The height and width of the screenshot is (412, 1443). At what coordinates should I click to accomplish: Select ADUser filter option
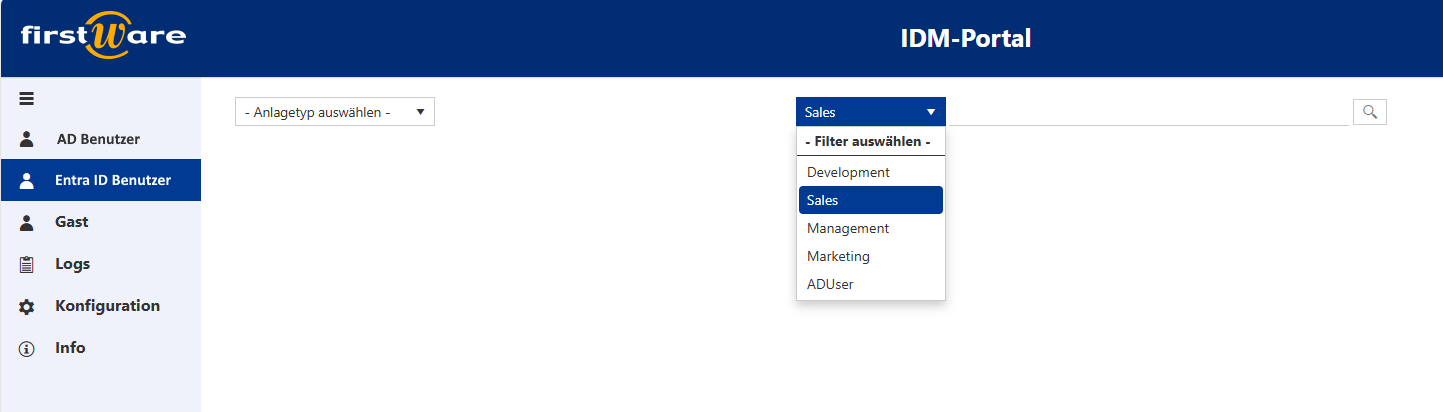click(x=871, y=284)
